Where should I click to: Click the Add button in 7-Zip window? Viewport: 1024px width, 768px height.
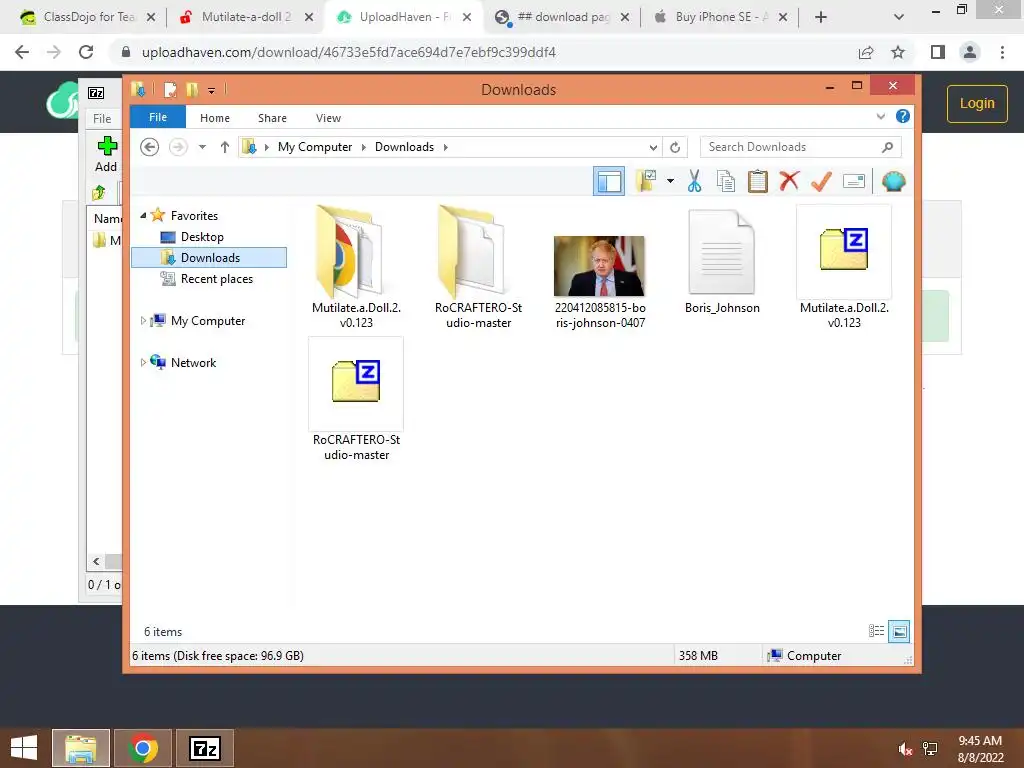pos(106,154)
